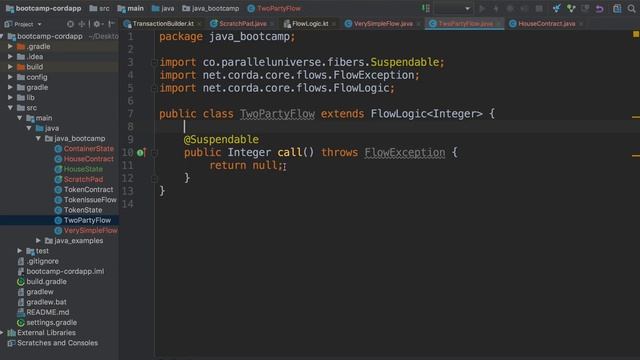Expand the test folder
Screen dimensions: 640x360
click(20, 251)
